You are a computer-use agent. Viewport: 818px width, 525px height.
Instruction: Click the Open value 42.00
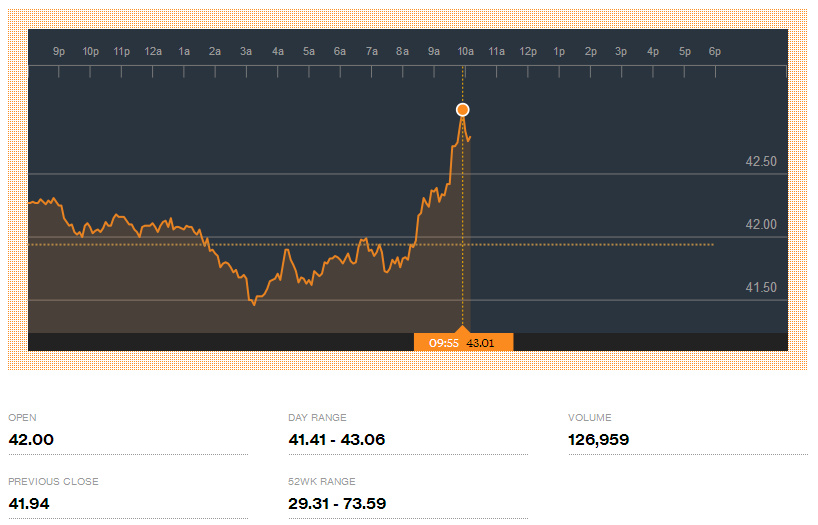click(x=31, y=440)
